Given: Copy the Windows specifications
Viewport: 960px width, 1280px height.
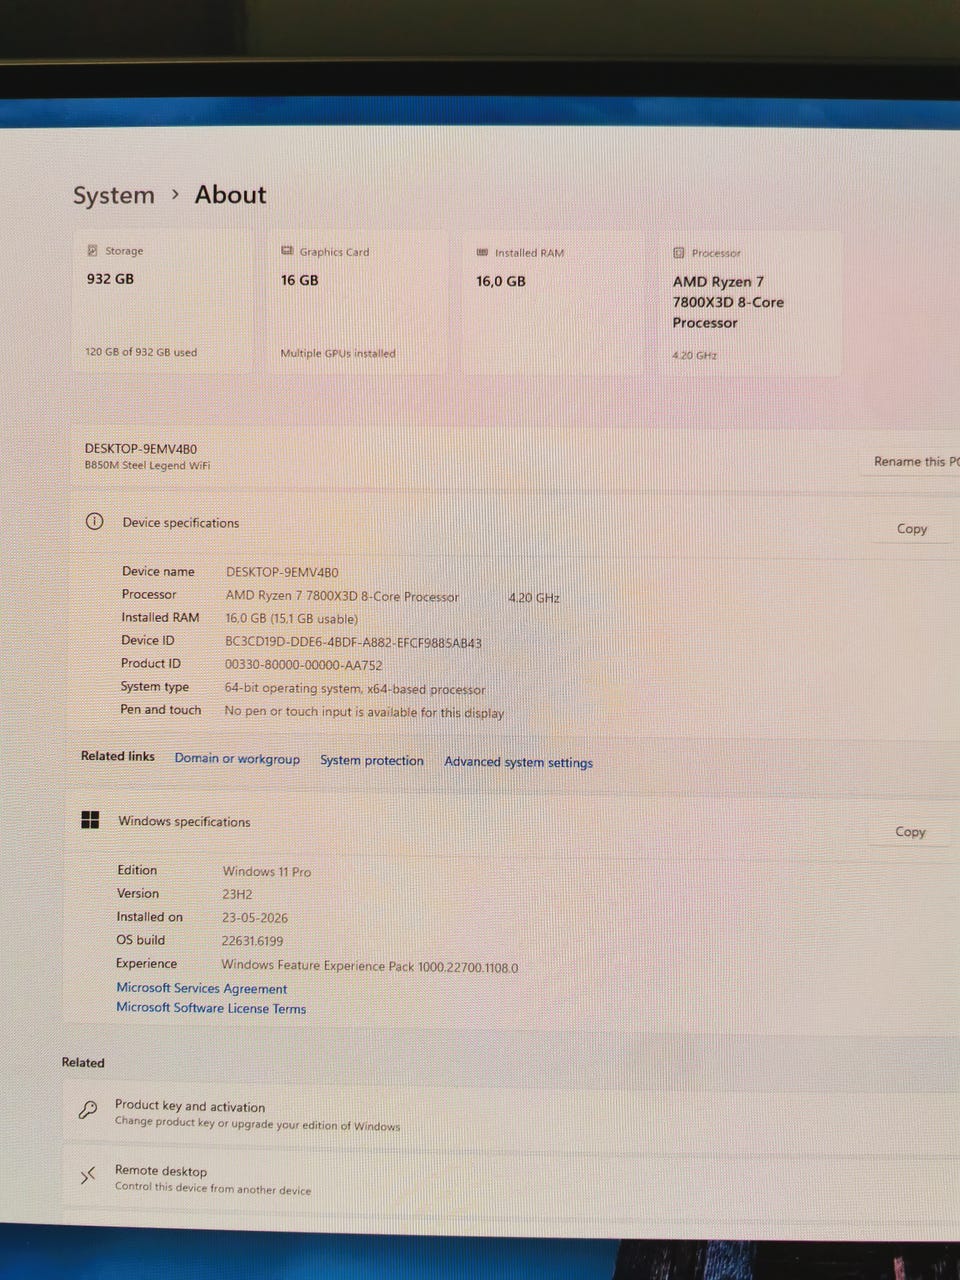Looking at the screenshot, I should [910, 831].
